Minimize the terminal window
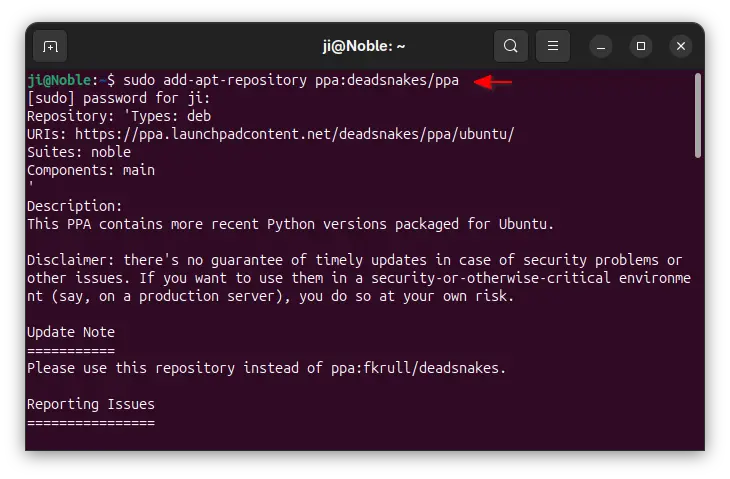Image resolution: width=730 pixels, height=479 pixels. (x=601, y=47)
